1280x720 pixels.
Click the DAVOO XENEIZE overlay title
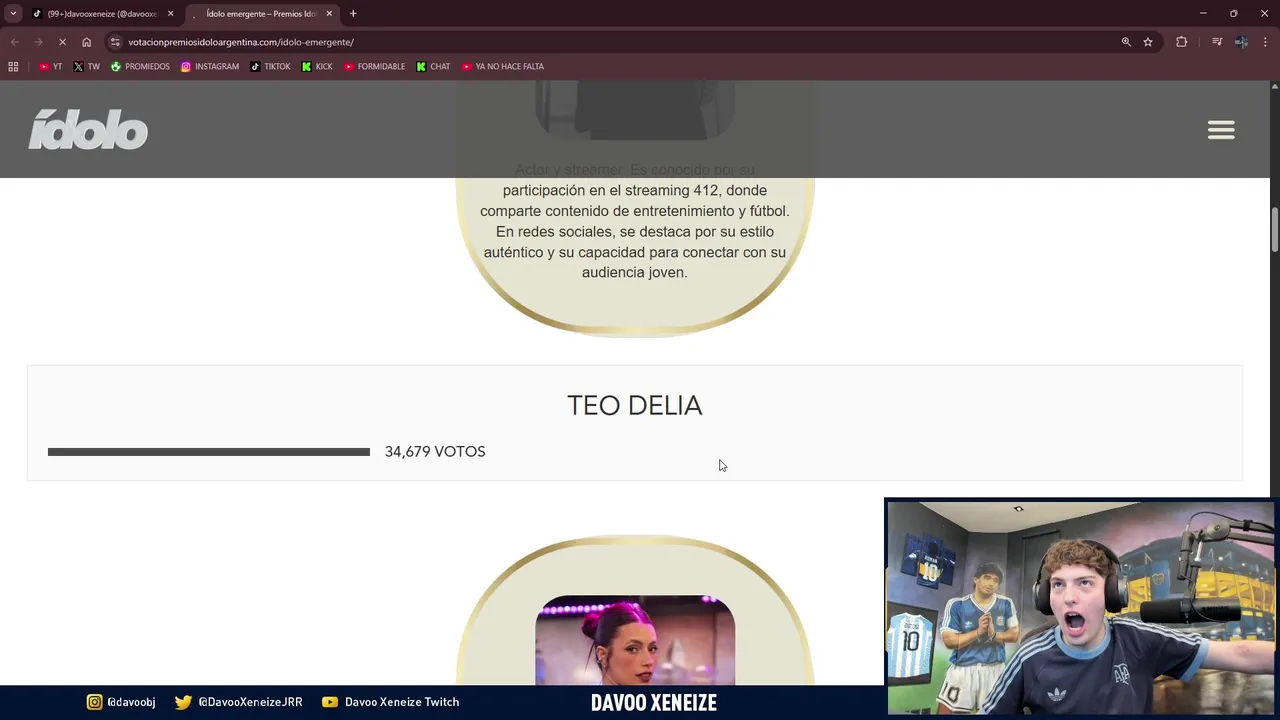point(654,703)
